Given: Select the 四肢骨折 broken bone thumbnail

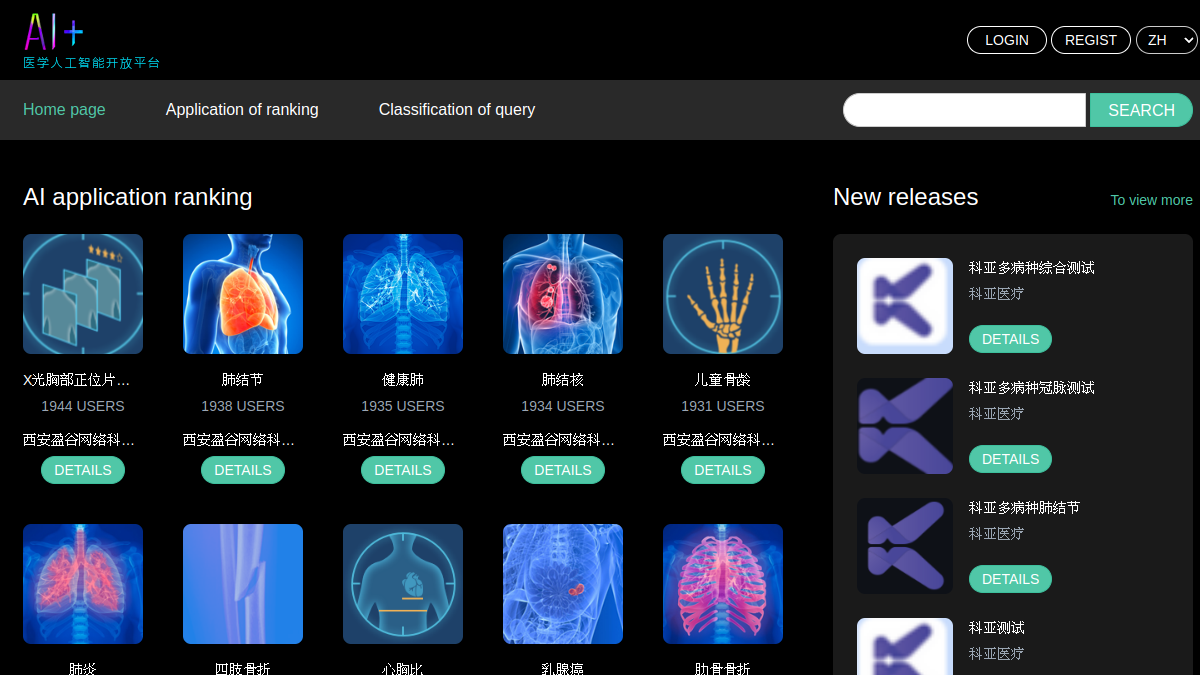Looking at the screenshot, I should [243, 584].
